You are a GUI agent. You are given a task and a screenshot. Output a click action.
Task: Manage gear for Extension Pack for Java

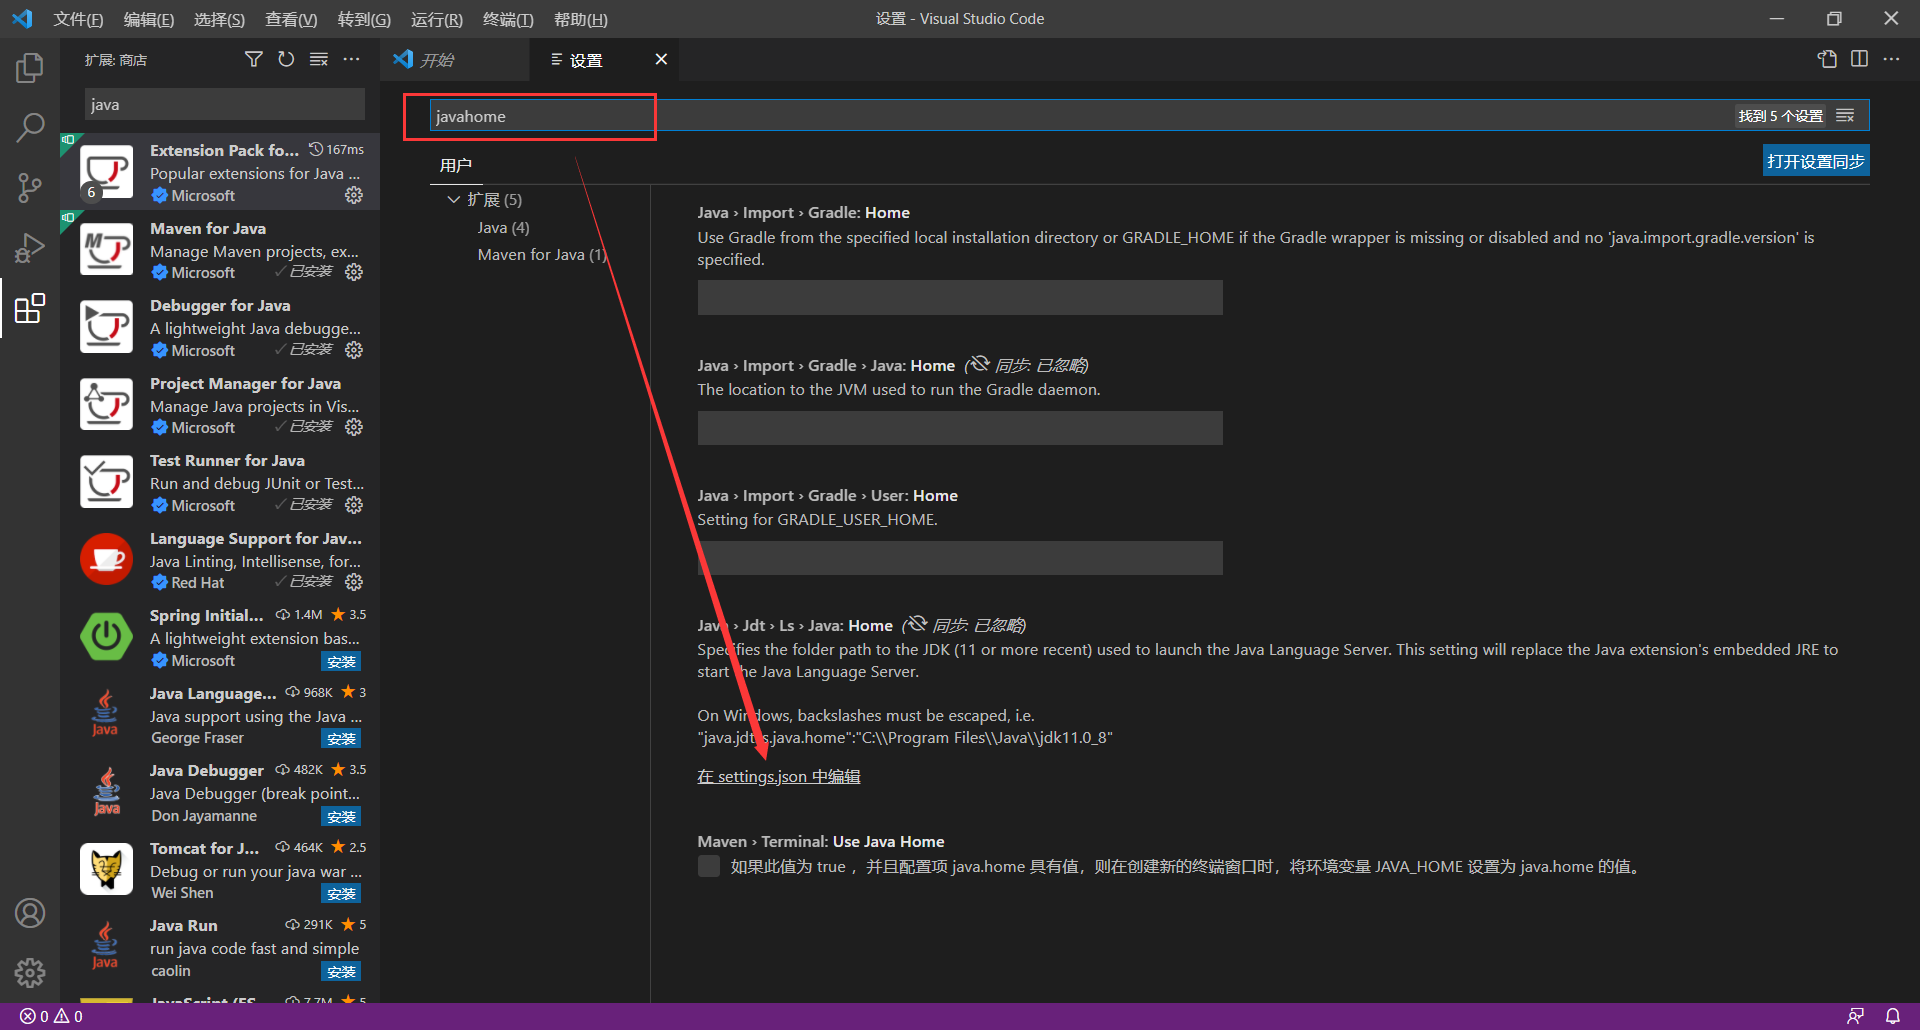tap(354, 195)
